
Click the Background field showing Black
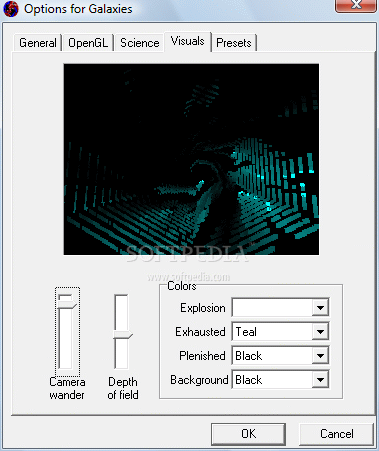click(x=280, y=380)
